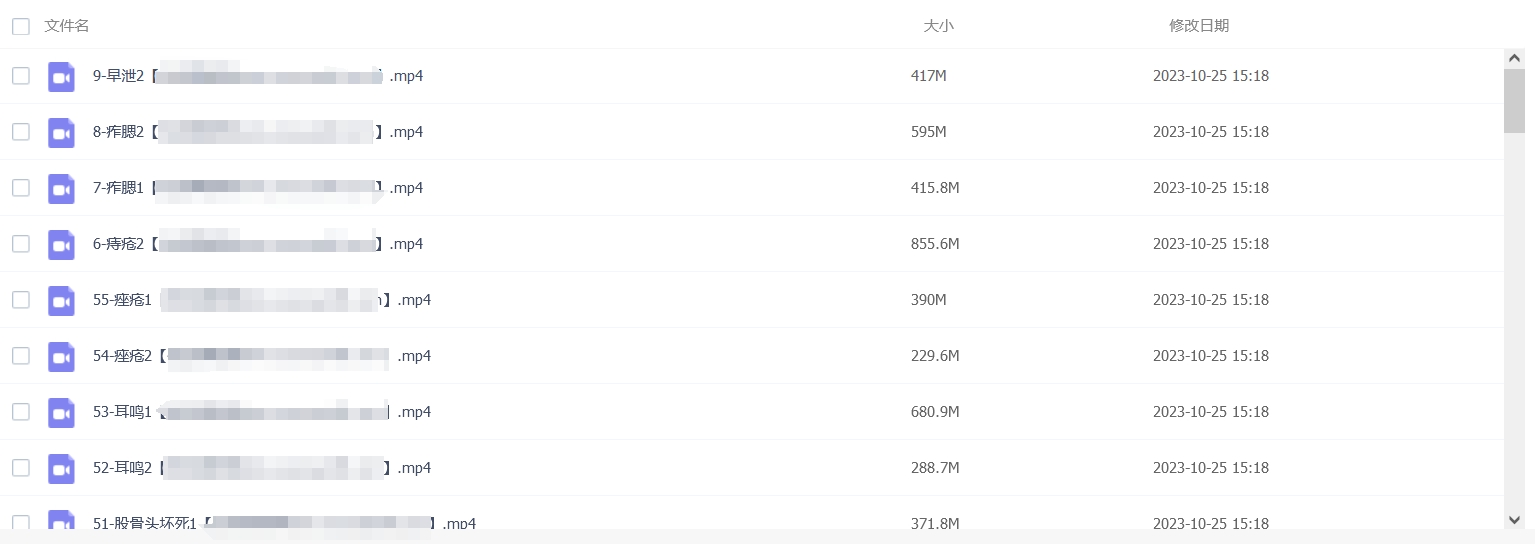Viewport: 1535px width, 544px height.
Task: Open the 53-耳鸣1 video file name
Action: point(262,412)
